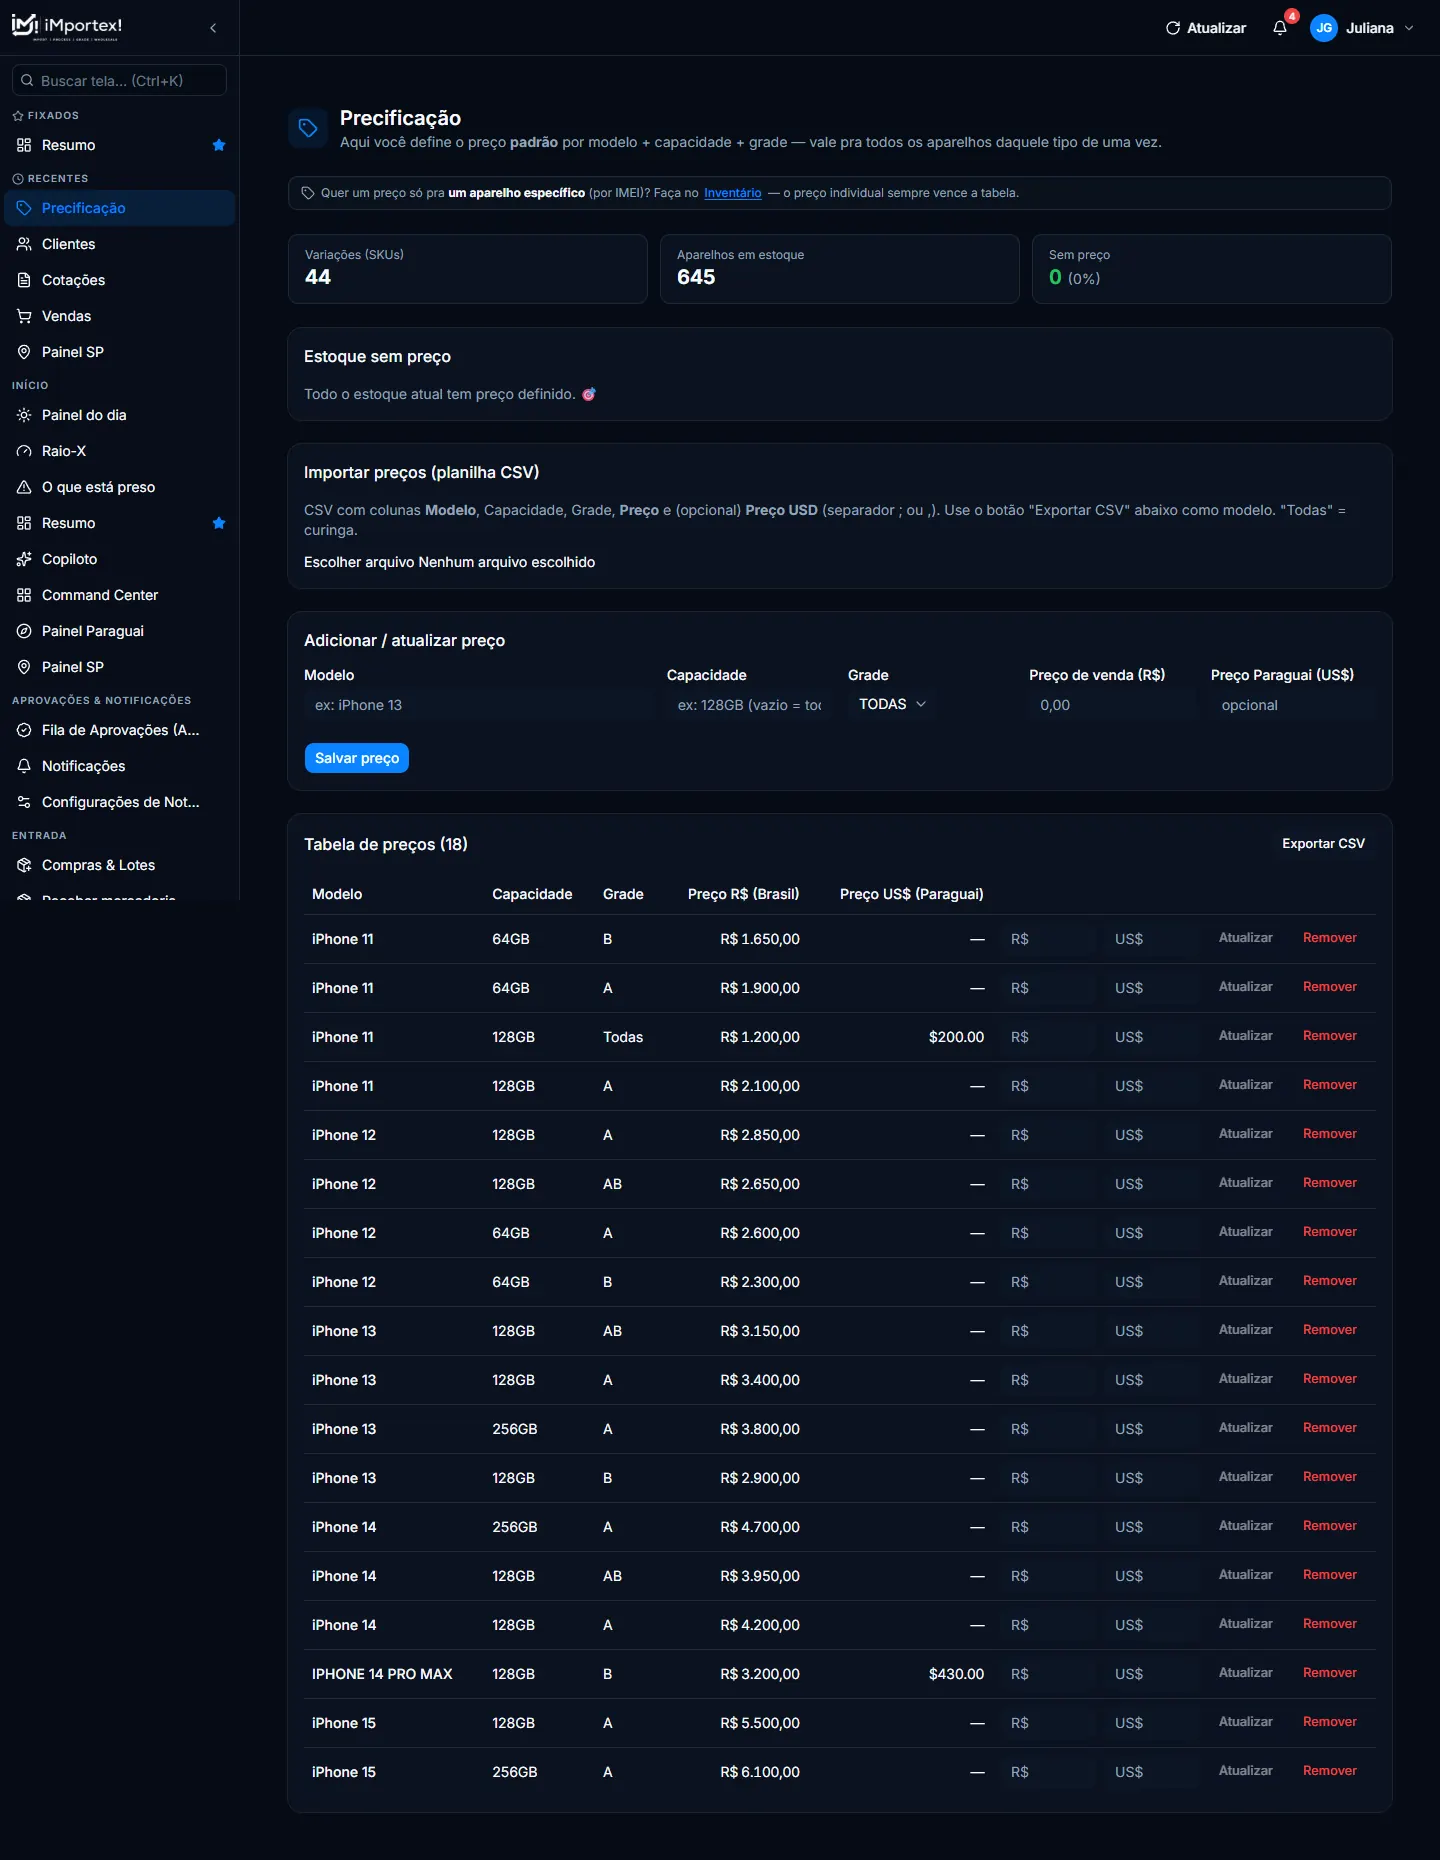Follow the Inventário link

point(733,193)
